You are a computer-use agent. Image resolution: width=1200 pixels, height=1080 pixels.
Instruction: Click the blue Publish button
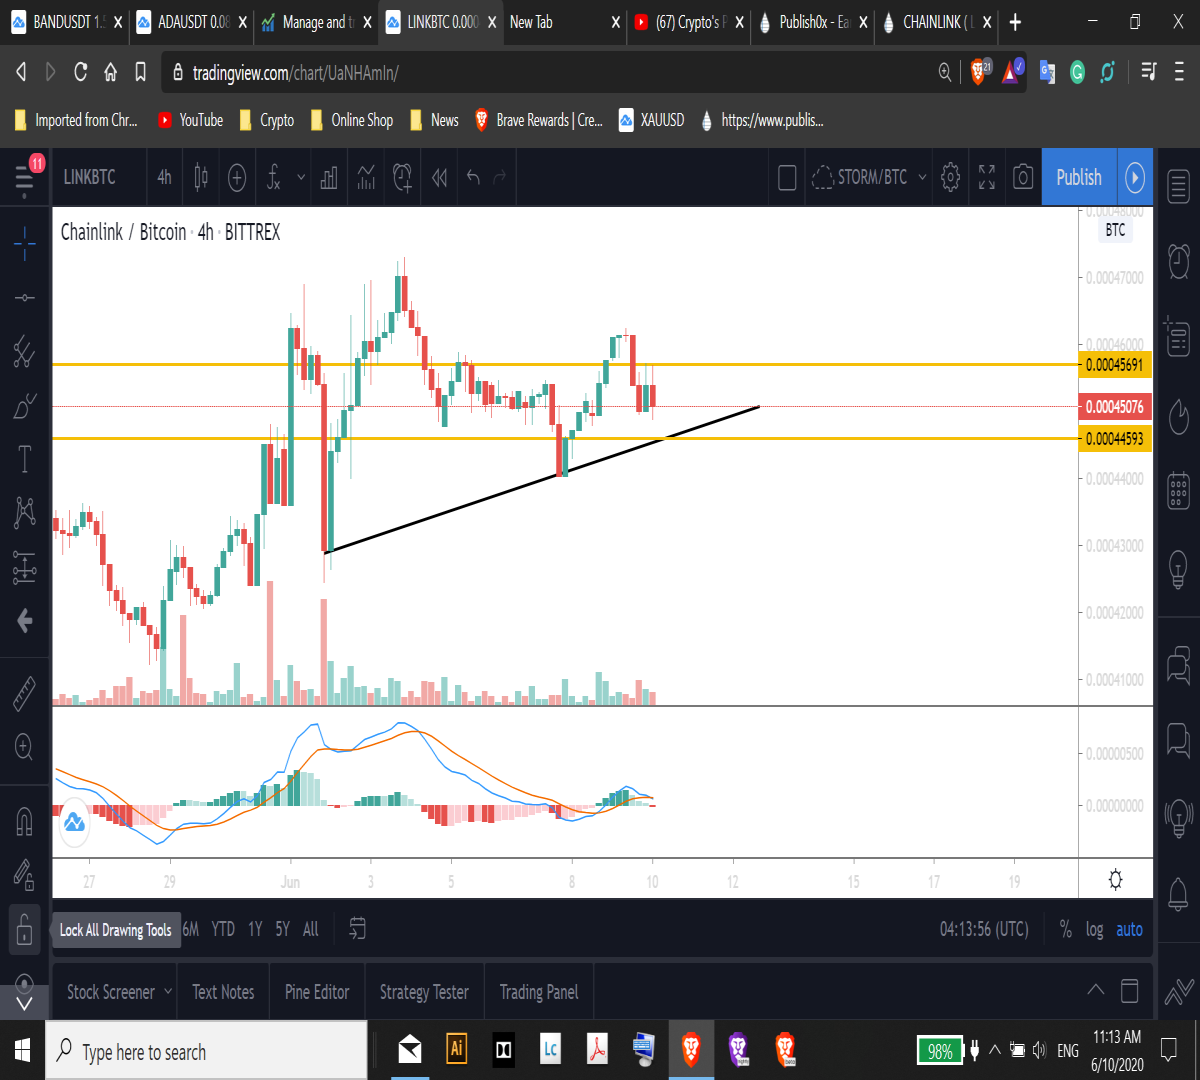[1079, 177]
